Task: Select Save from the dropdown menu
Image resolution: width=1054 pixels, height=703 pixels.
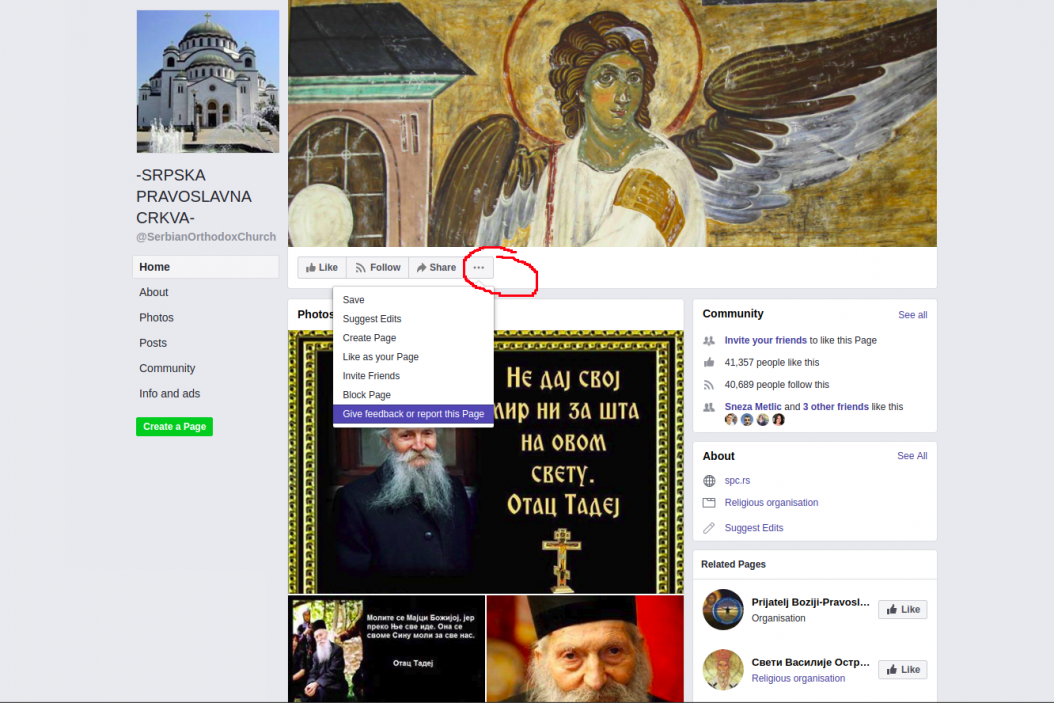Action: click(x=413, y=300)
